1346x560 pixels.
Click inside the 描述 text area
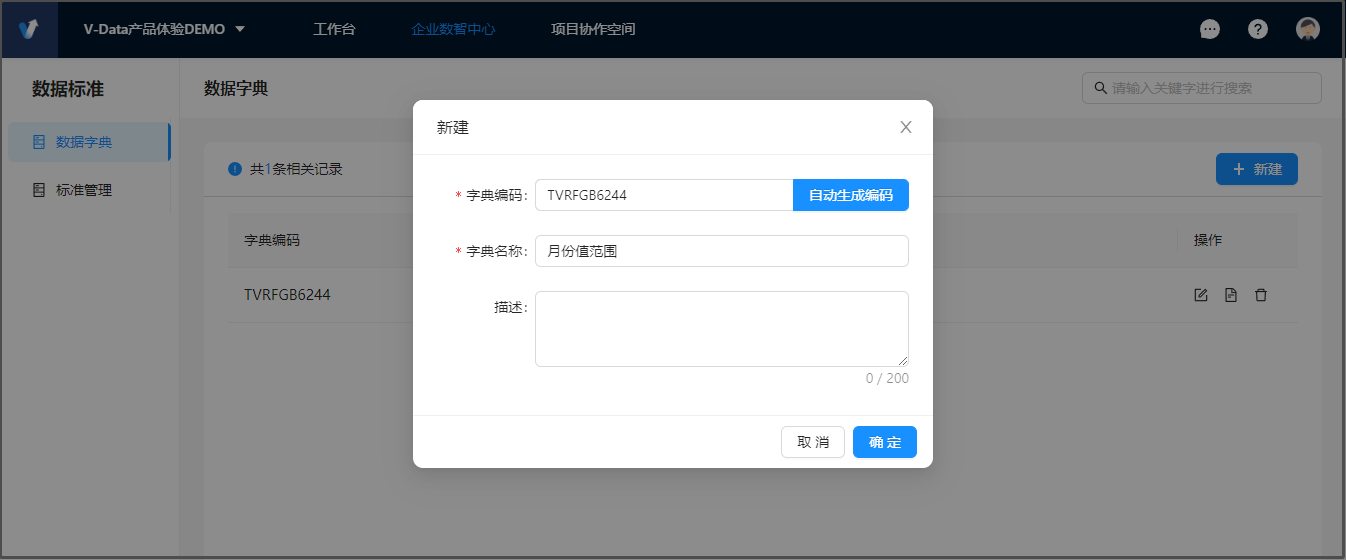pos(721,329)
